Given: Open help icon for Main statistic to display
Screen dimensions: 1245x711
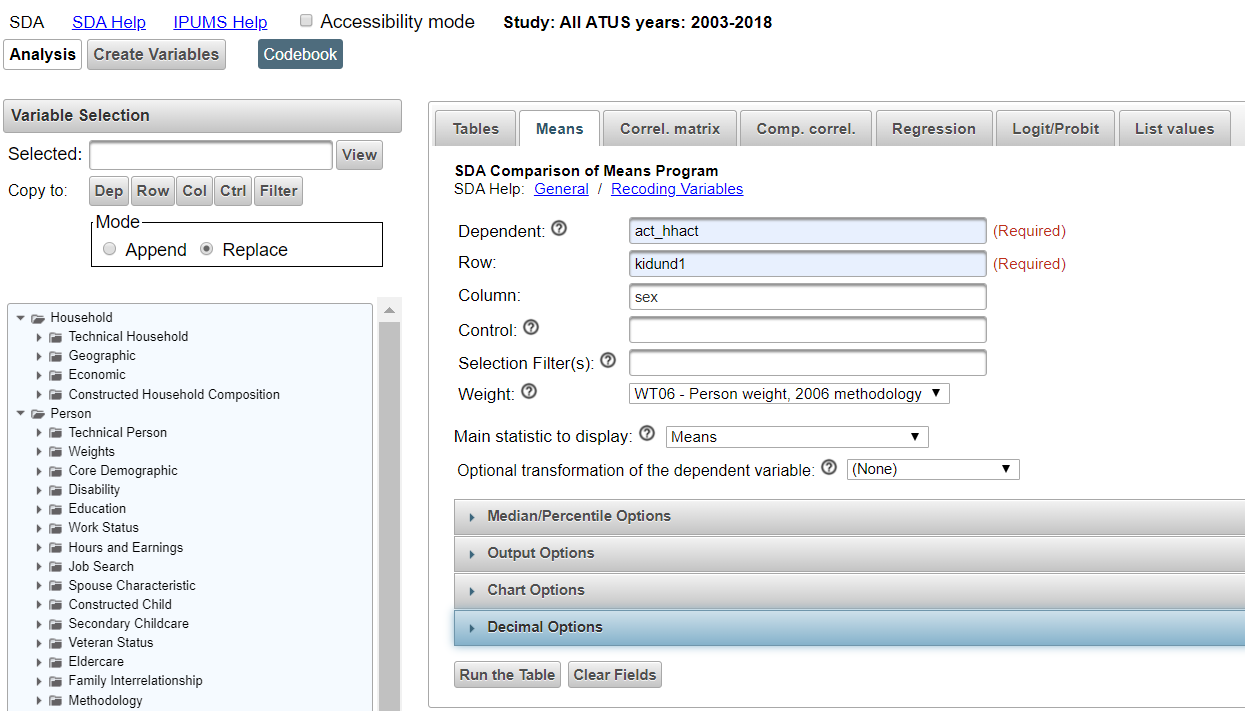Looking at the screenshot, I should pos(647,434).
